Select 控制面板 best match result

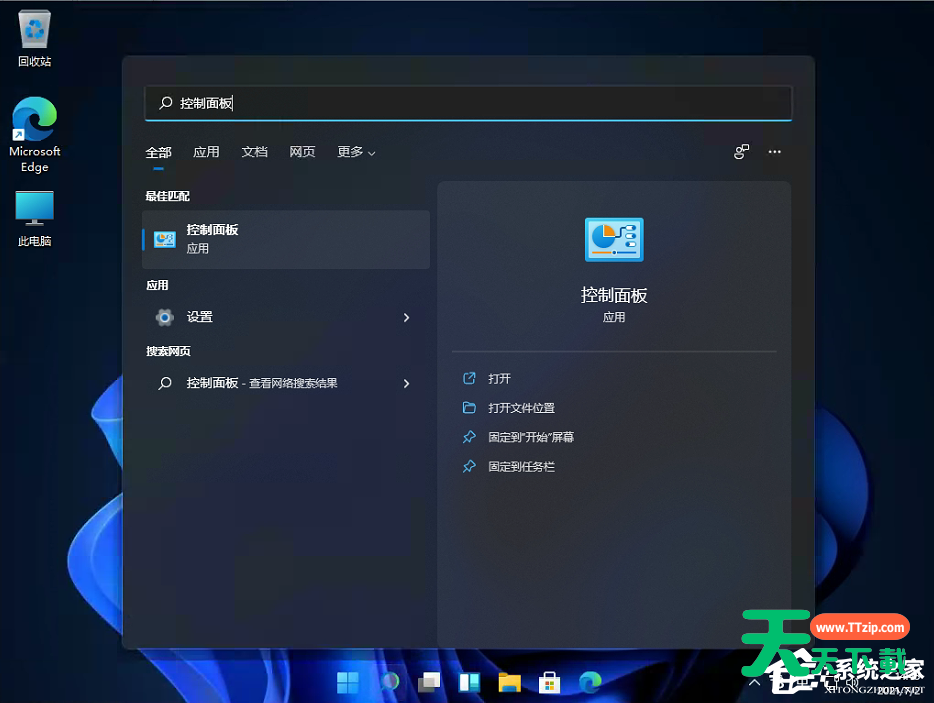click(x=286, y=239)
